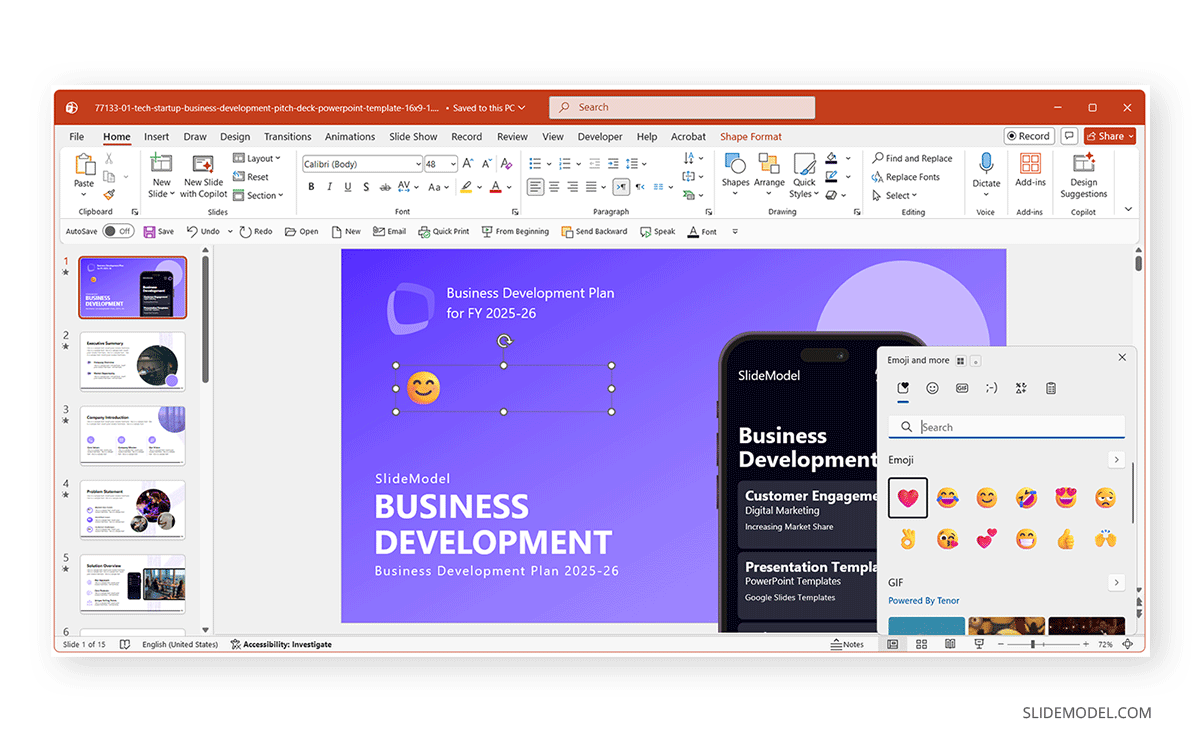Open the font name dropdown
Screen dimensions: 1200x743
point(418,164)
